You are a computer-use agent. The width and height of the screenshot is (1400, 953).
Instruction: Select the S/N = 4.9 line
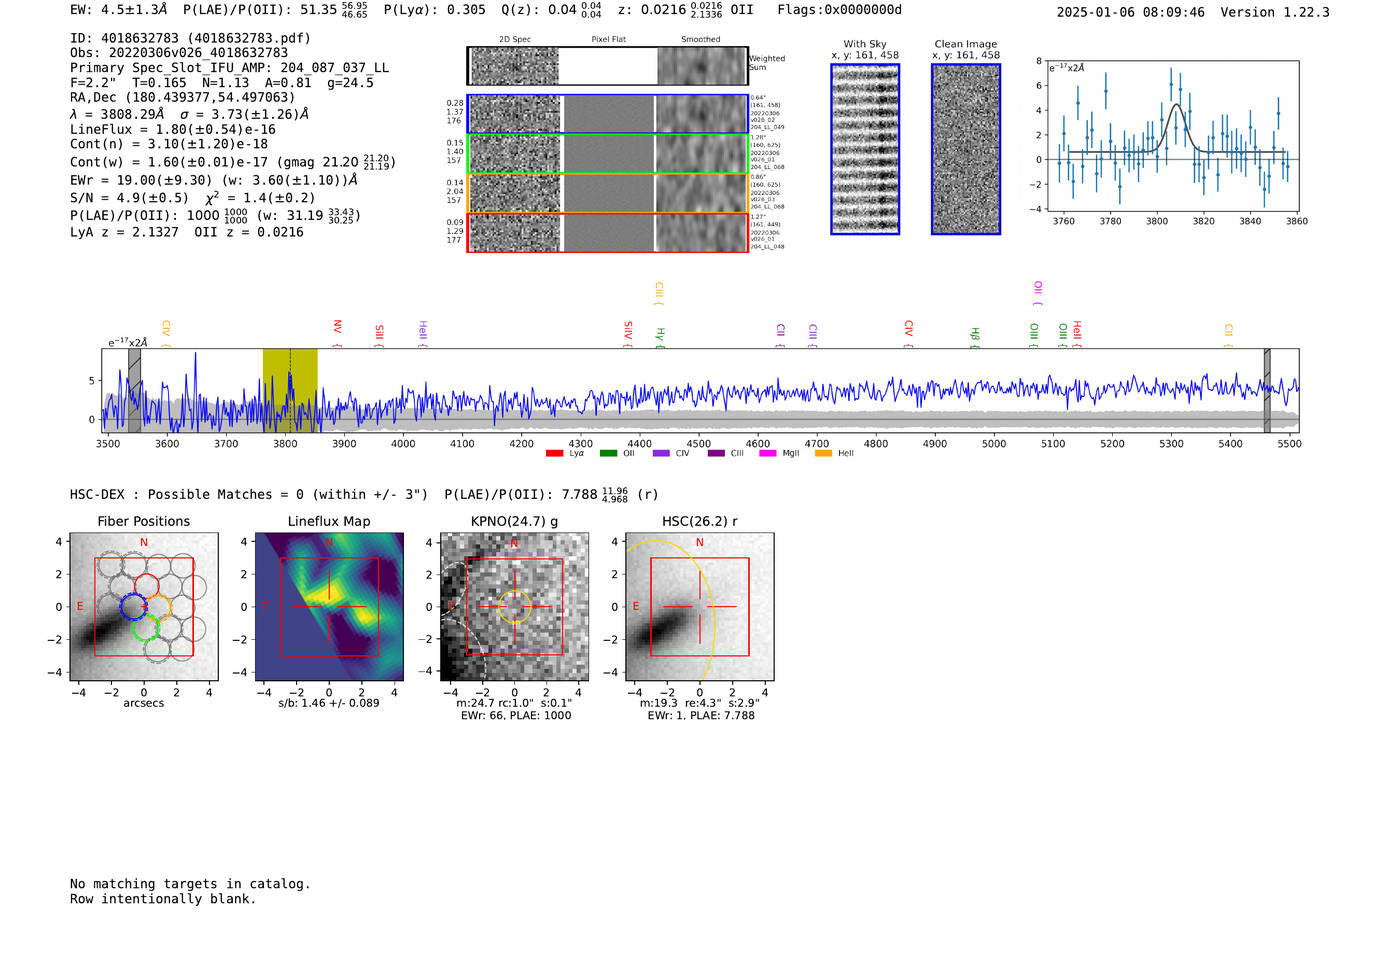pyautogui.click(x=193, y=198)
